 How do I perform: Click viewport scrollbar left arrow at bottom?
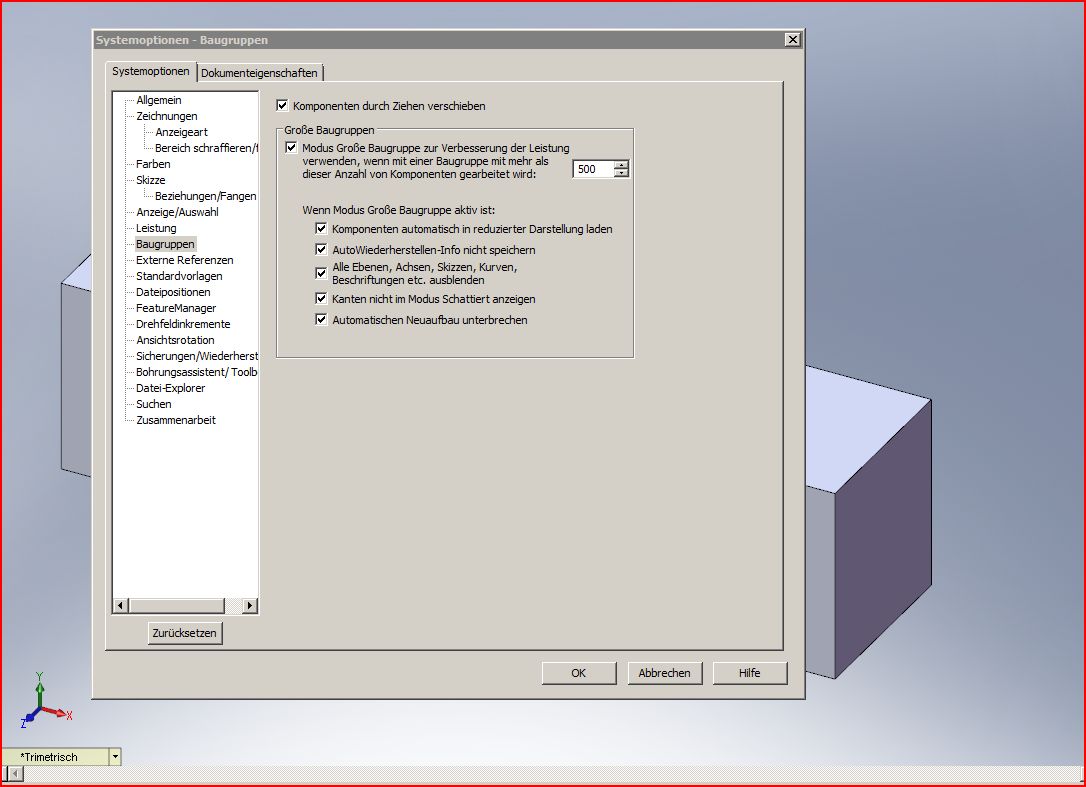click(x=13, y=774)
